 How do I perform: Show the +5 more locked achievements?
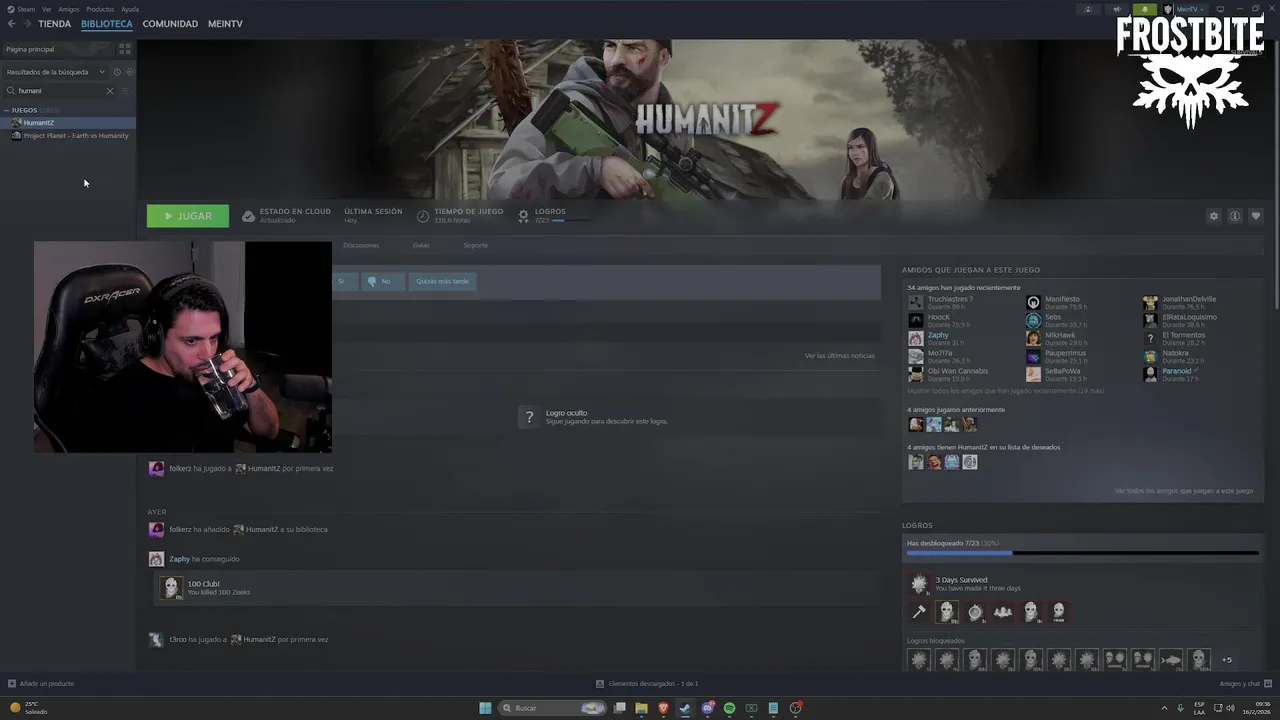(x=1227, y=660)
